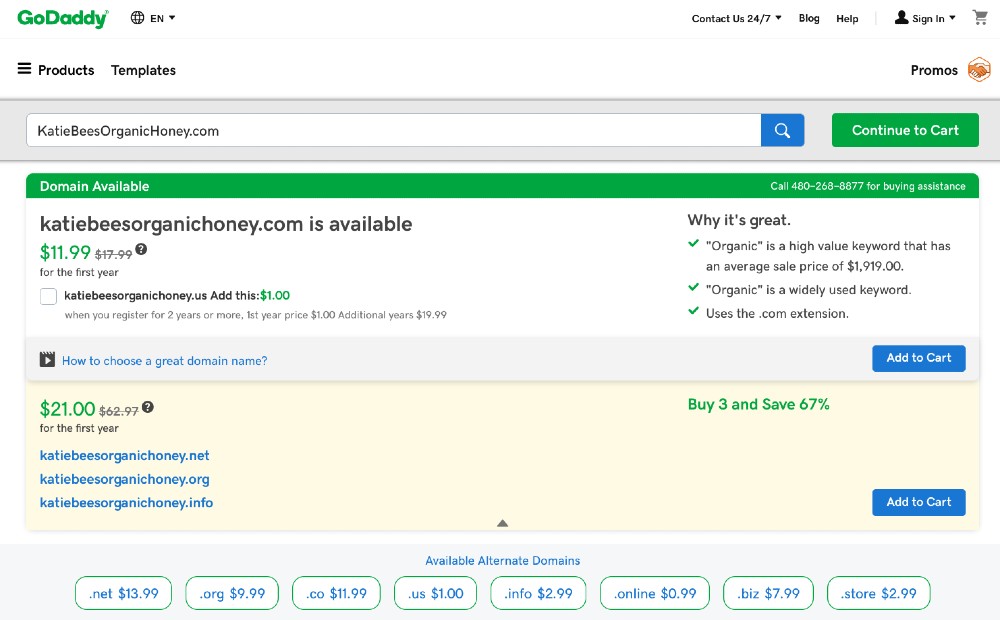Viewport: 1000px width, 620px height.
Task: Click the blue search magnifier button
Action: [x=783, y=130]
